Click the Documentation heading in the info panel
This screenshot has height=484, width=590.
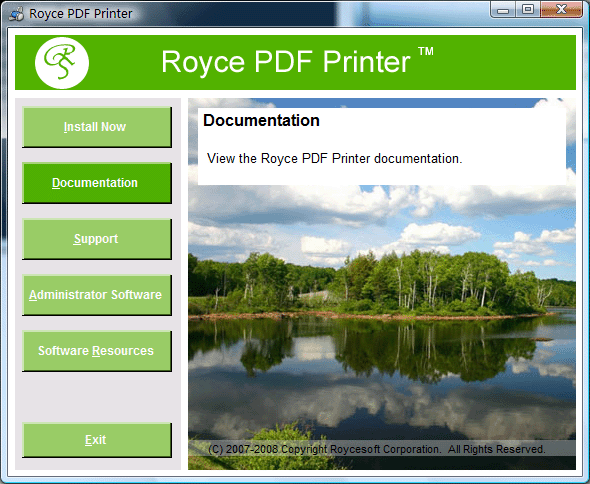(261, 120)
